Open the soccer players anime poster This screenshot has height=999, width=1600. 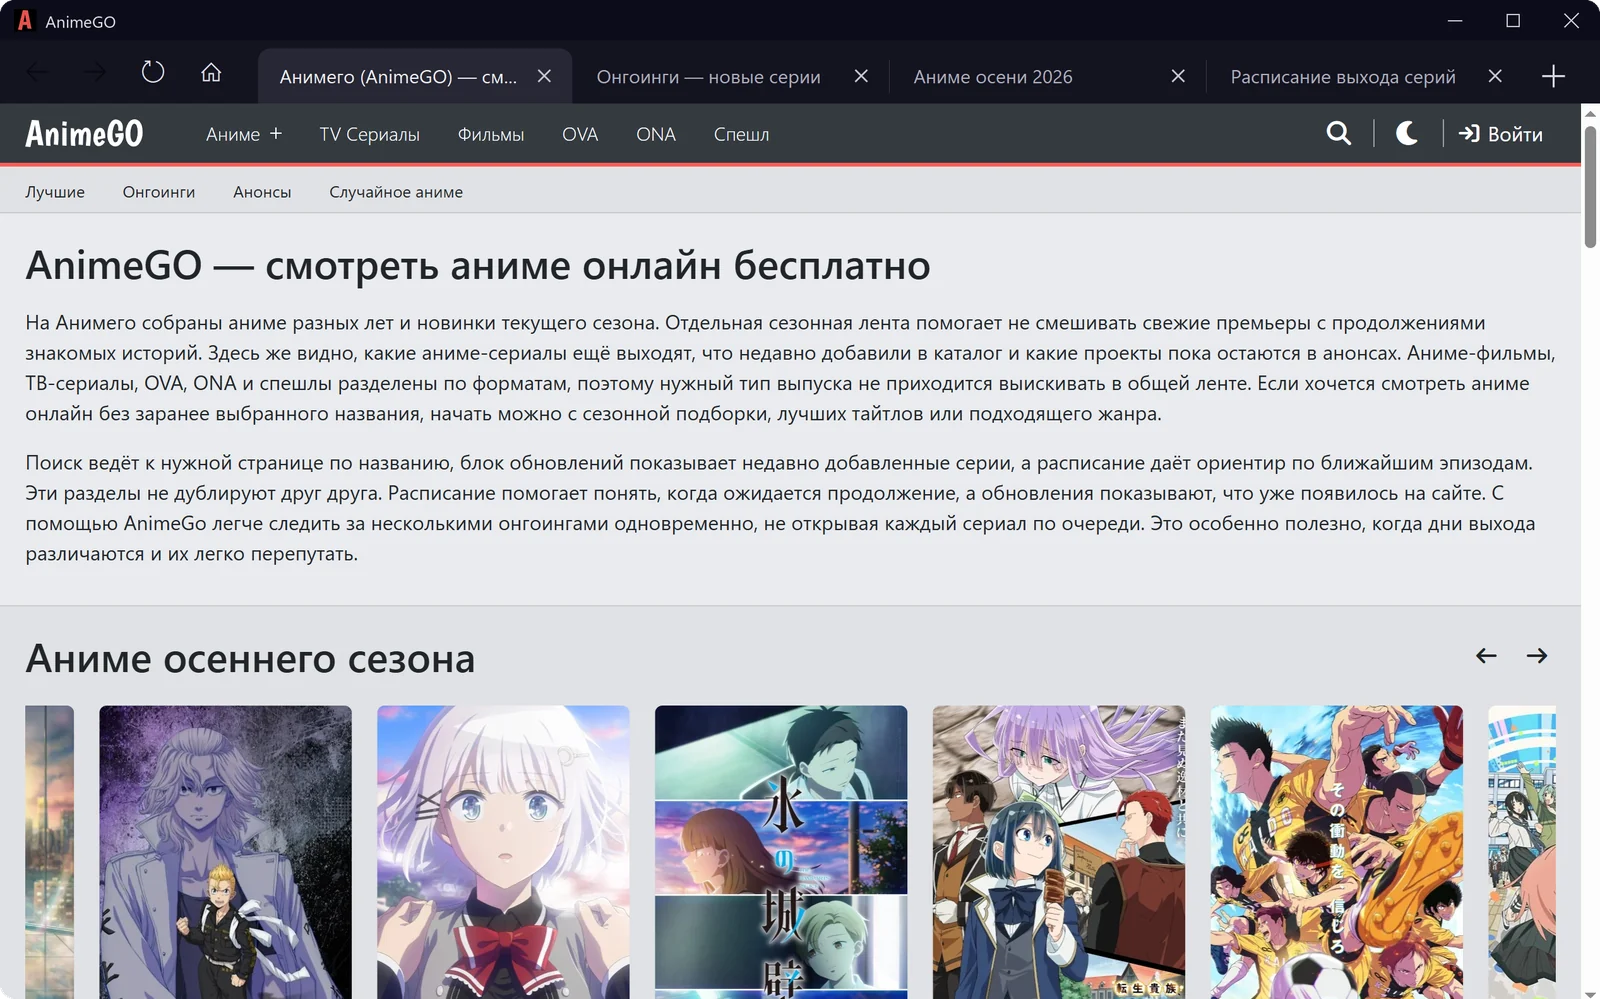pos(1337,852)
